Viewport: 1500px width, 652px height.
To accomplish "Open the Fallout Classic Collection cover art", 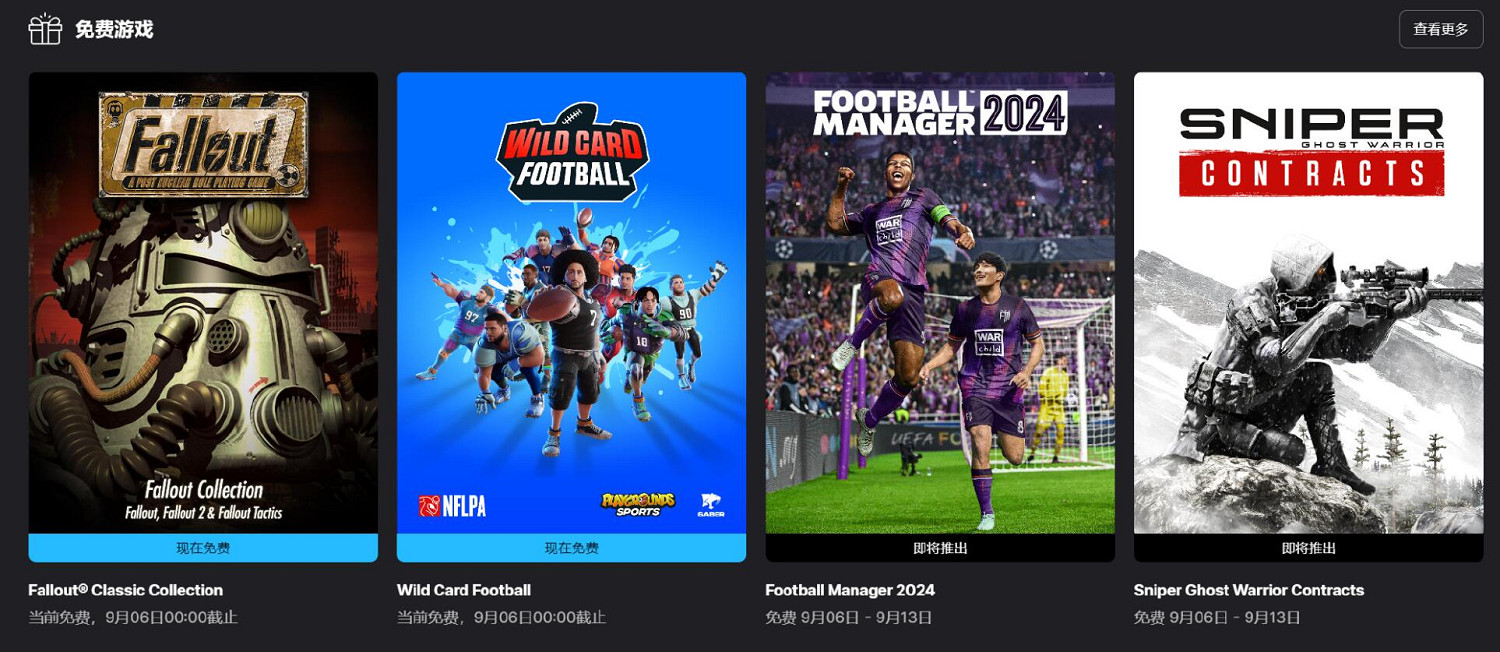I will coord(203,303).
